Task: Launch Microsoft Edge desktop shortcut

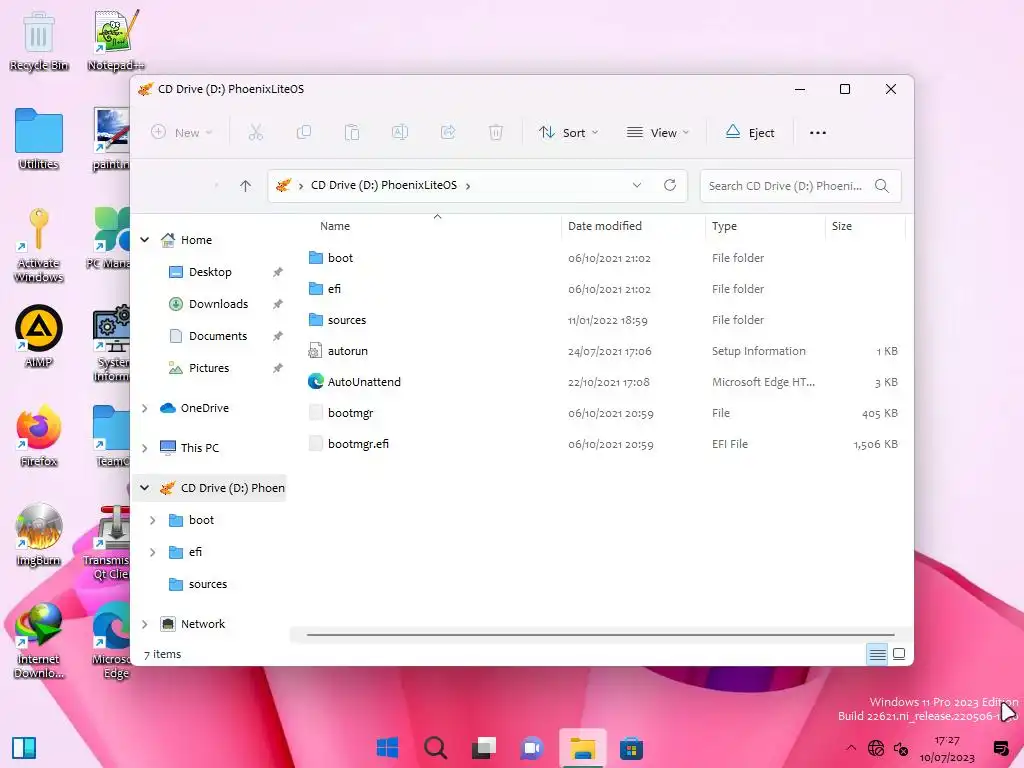Action: 114,641
